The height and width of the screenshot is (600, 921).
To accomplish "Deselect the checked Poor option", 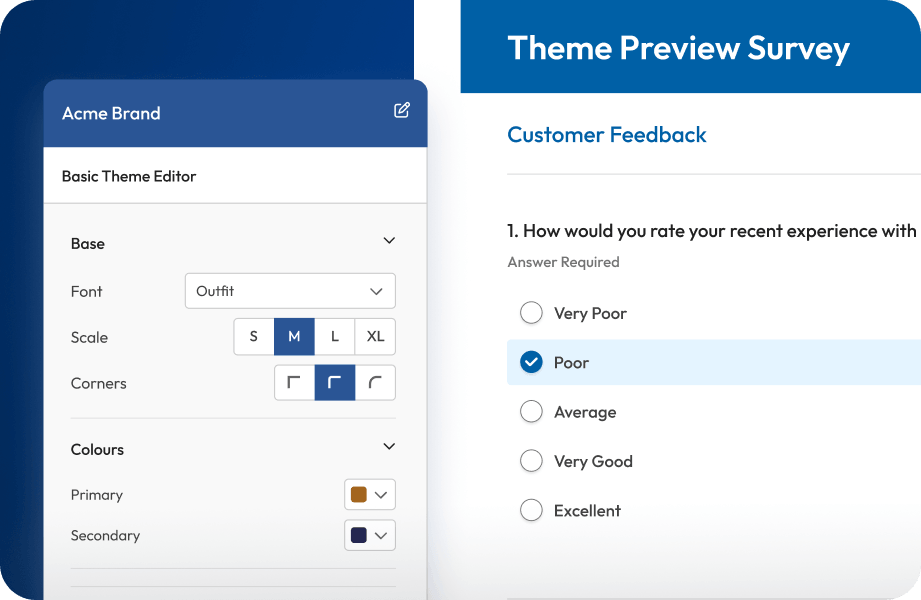I will [531, 363].
